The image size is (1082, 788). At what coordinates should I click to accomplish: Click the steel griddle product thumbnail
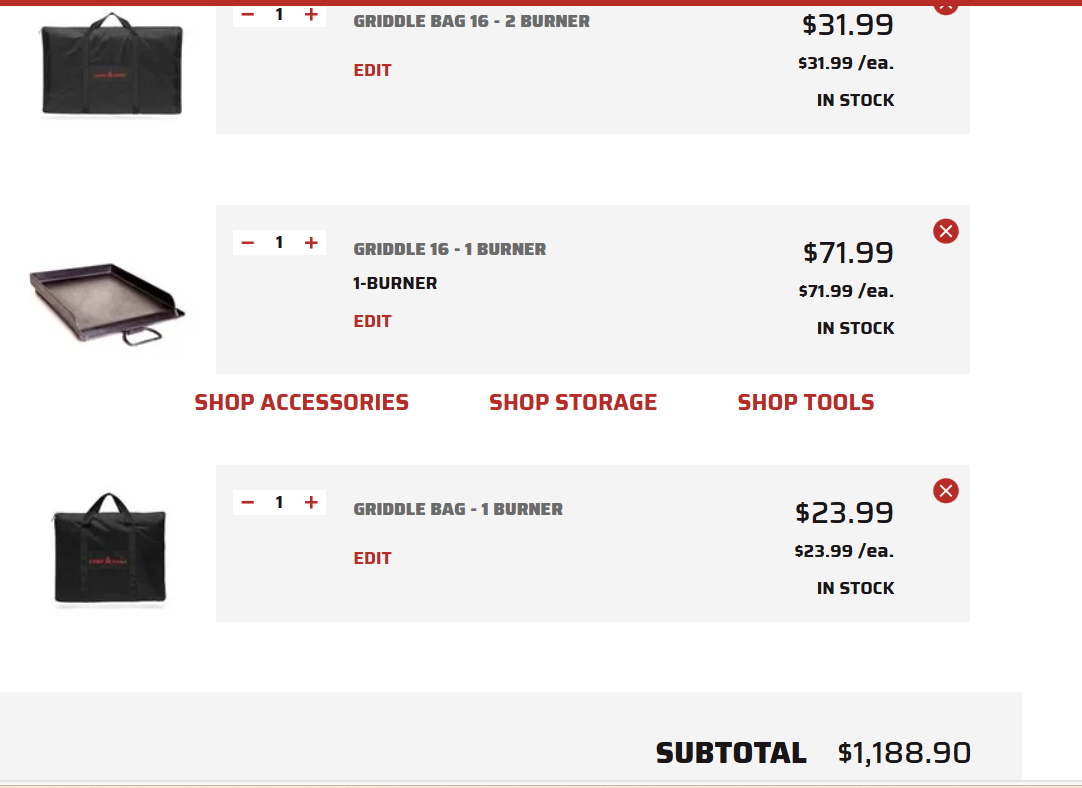pos(107,303)
